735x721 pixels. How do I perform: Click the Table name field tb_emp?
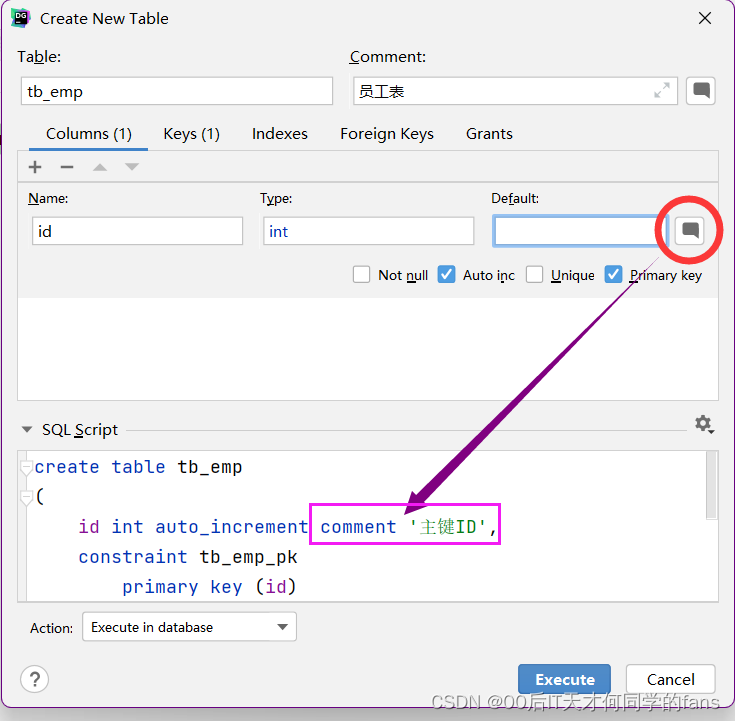click(177, 91)
